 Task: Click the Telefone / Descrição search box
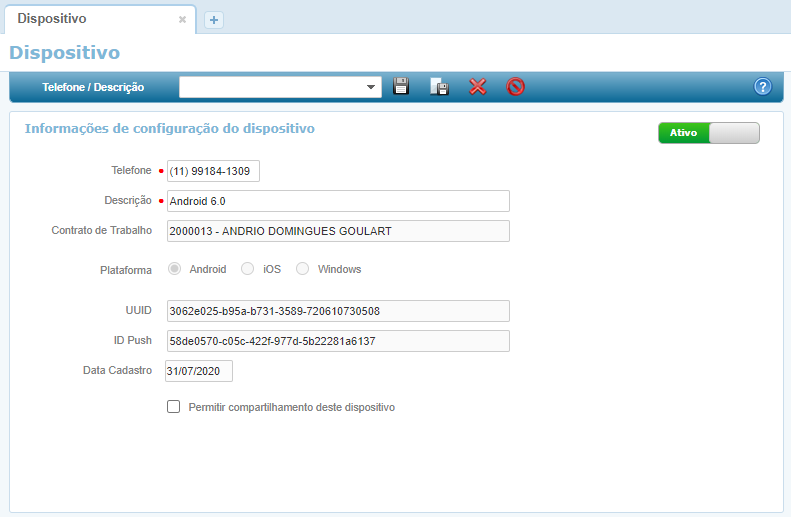[x=270, y=87]
